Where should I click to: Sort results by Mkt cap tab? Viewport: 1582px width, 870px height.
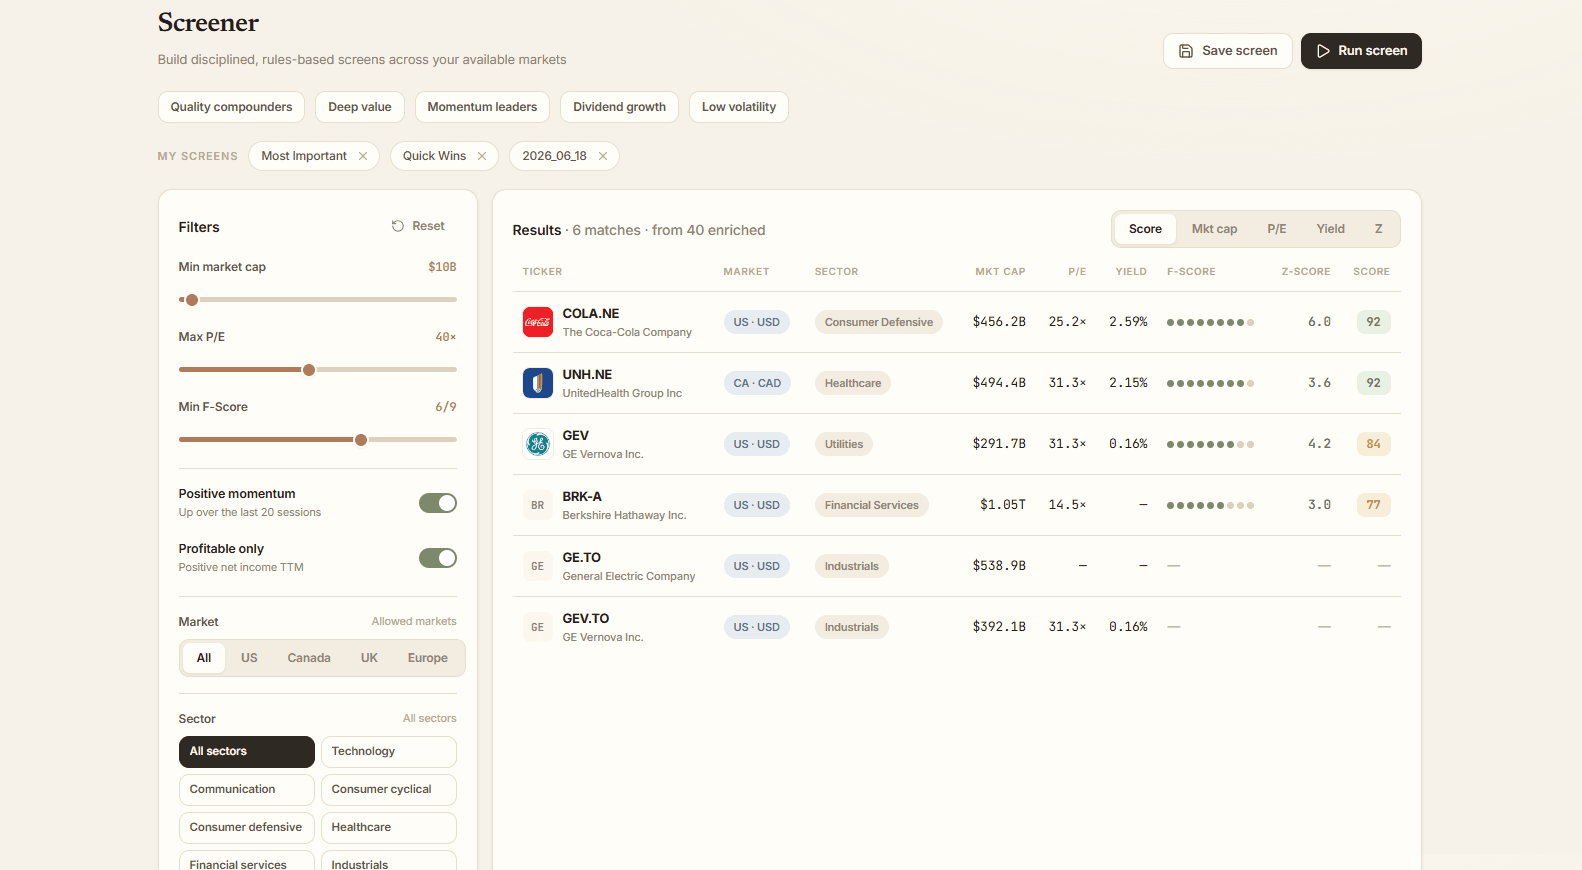tap(1214, 229)
